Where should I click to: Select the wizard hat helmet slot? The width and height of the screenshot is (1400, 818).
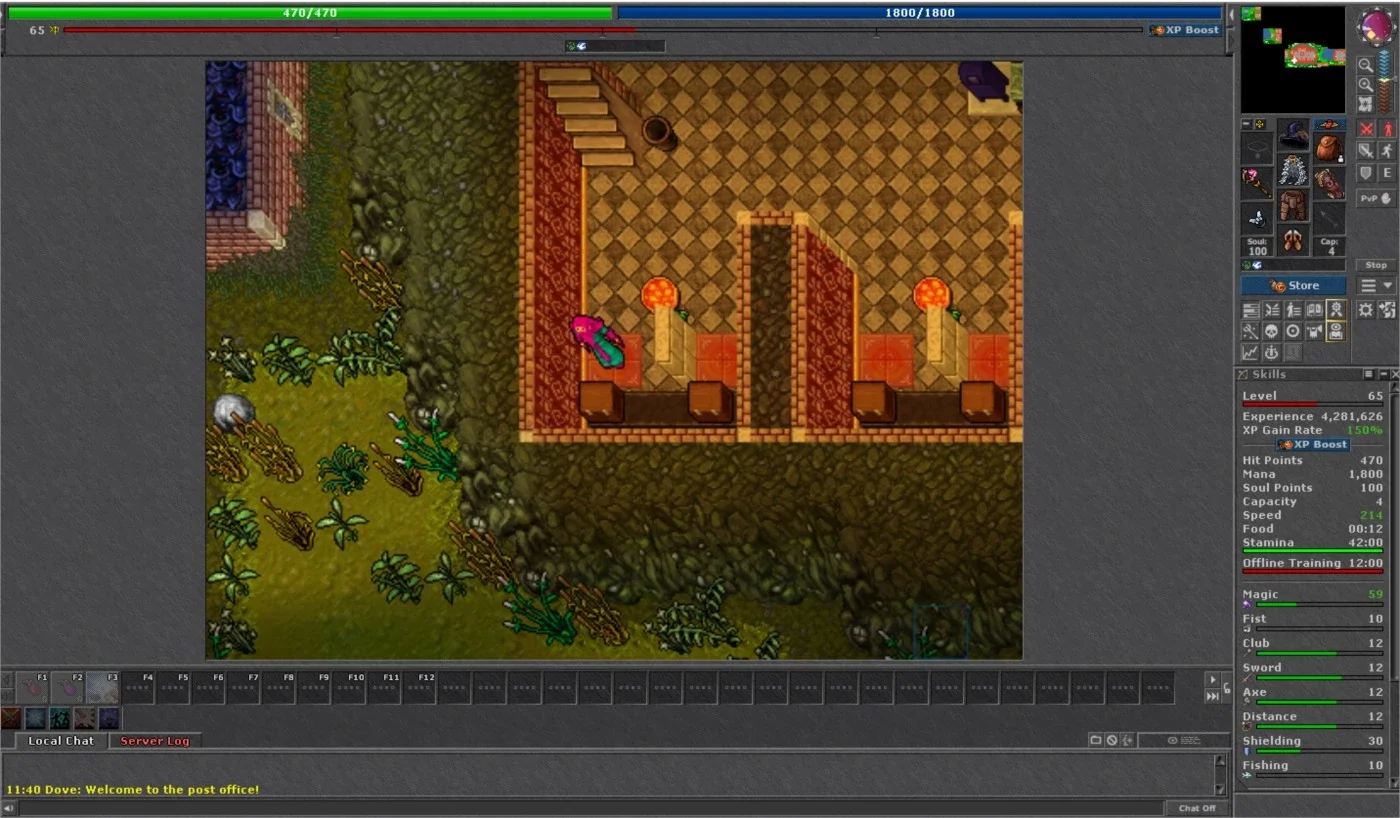pyautogui.click(x=1293, y=134)
